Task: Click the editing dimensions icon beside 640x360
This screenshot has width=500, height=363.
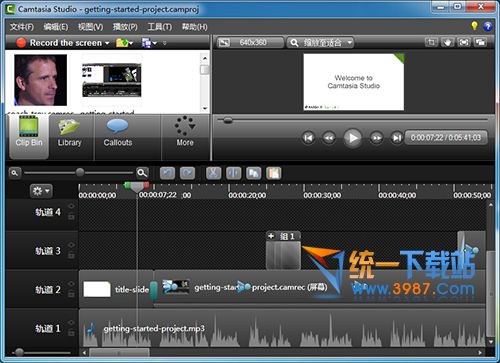Action: tap(224, 43)
